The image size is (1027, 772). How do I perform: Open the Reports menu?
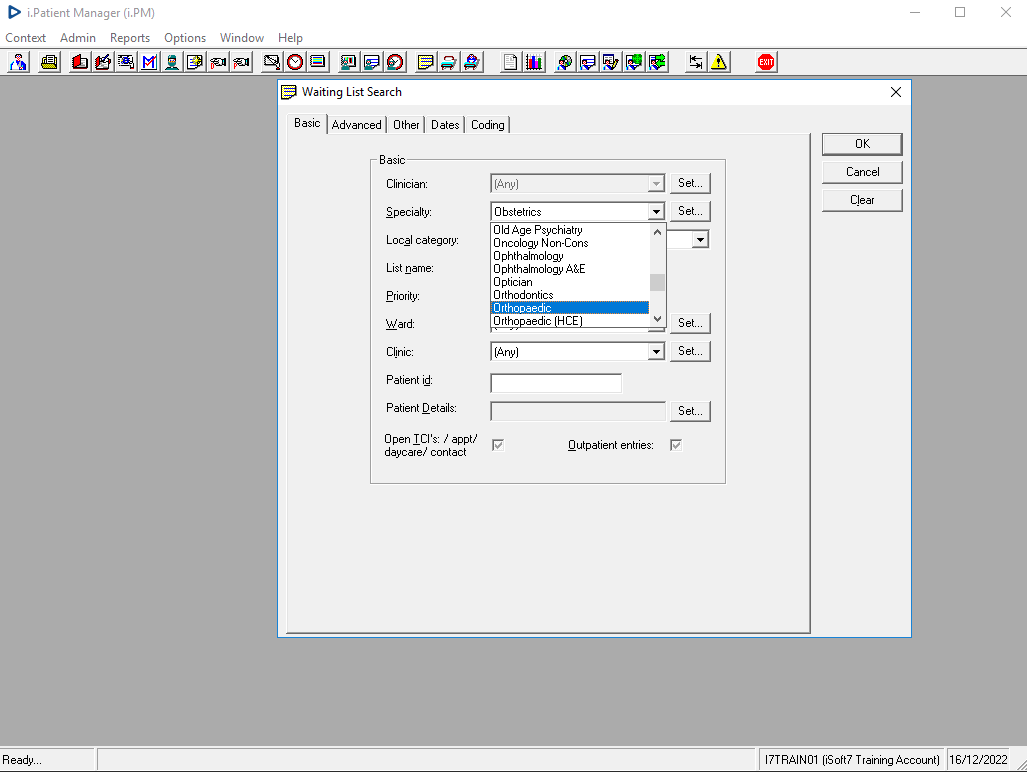pyautogui.click(x=130, y=38)
